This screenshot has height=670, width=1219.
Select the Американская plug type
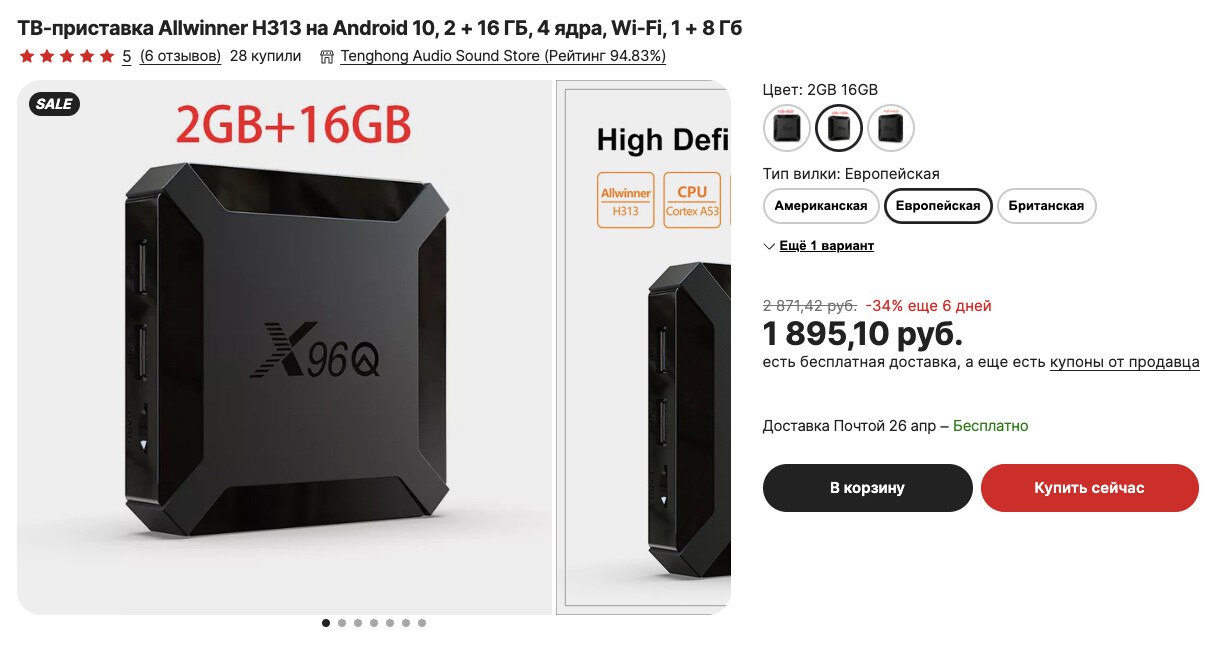point(821,206)
